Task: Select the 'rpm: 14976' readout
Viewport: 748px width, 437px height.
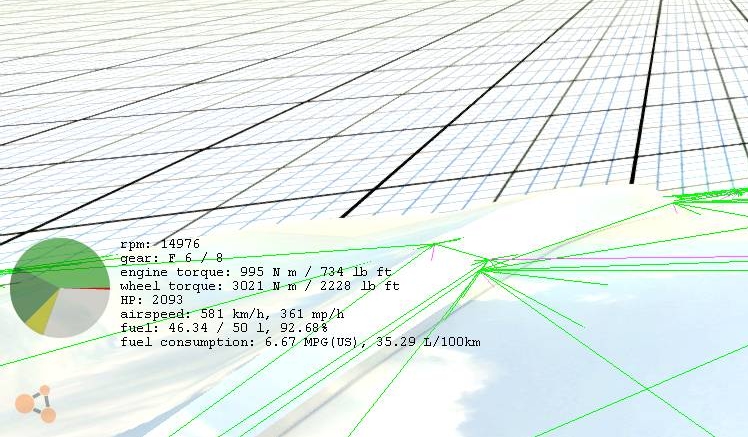Action: coord(160,244)
